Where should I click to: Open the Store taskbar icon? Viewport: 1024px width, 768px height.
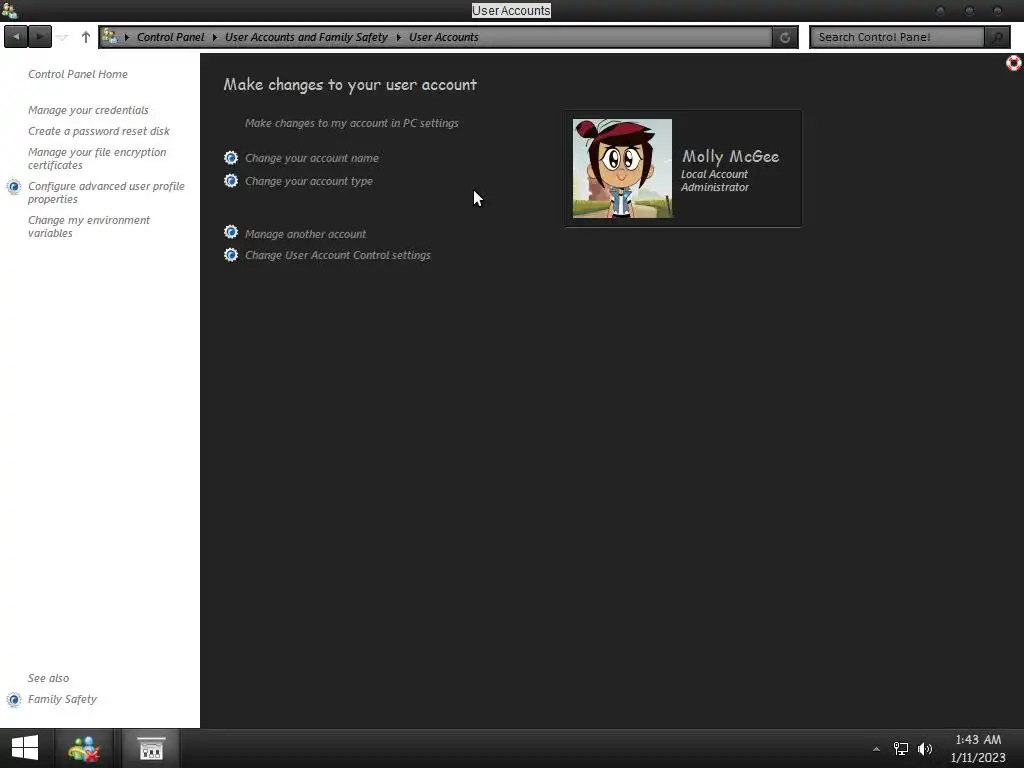[151, 748]
